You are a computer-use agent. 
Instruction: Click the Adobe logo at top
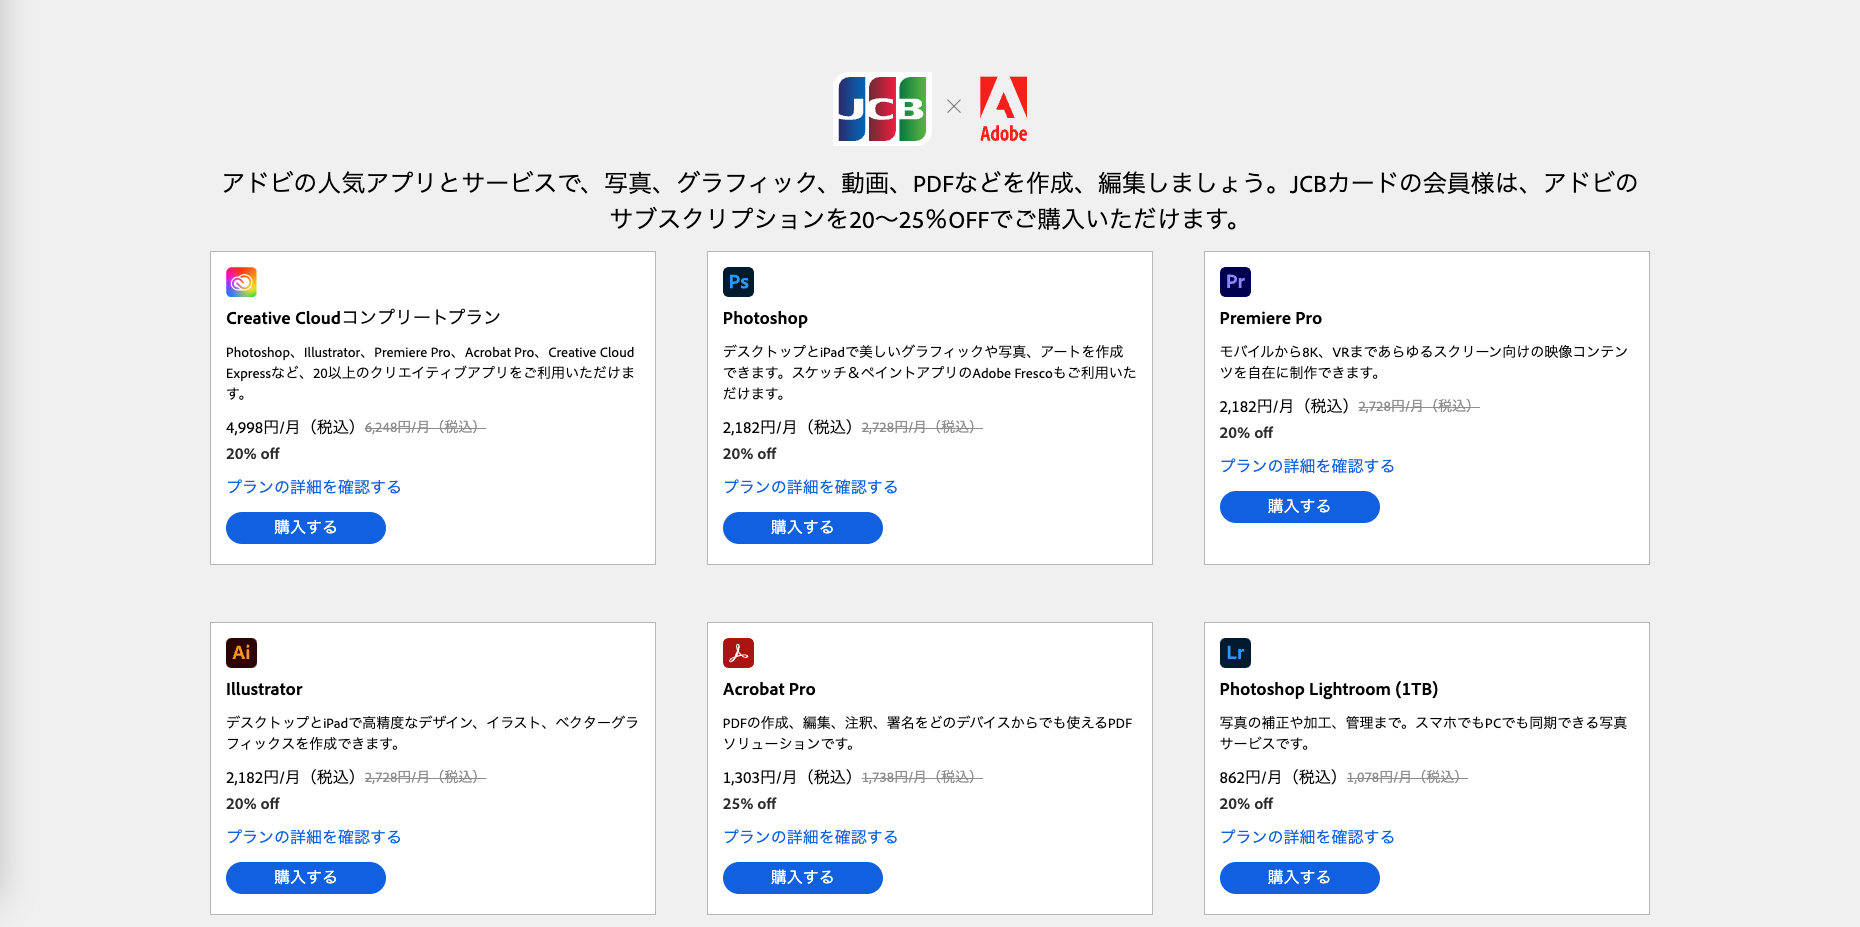tap(1003, 109)
